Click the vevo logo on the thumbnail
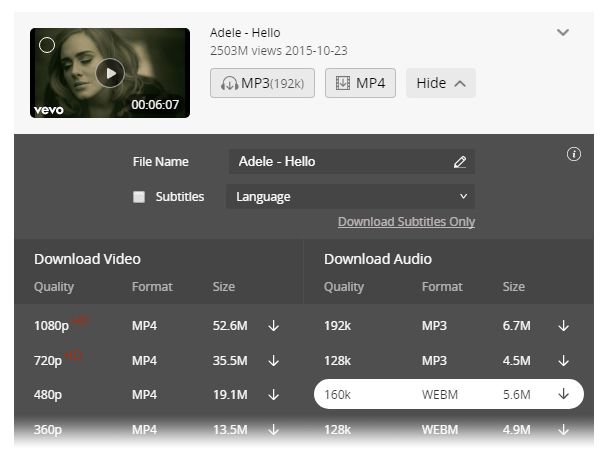Image resolution: width=610 pixels, height=456 pixels. pos(49,110)
